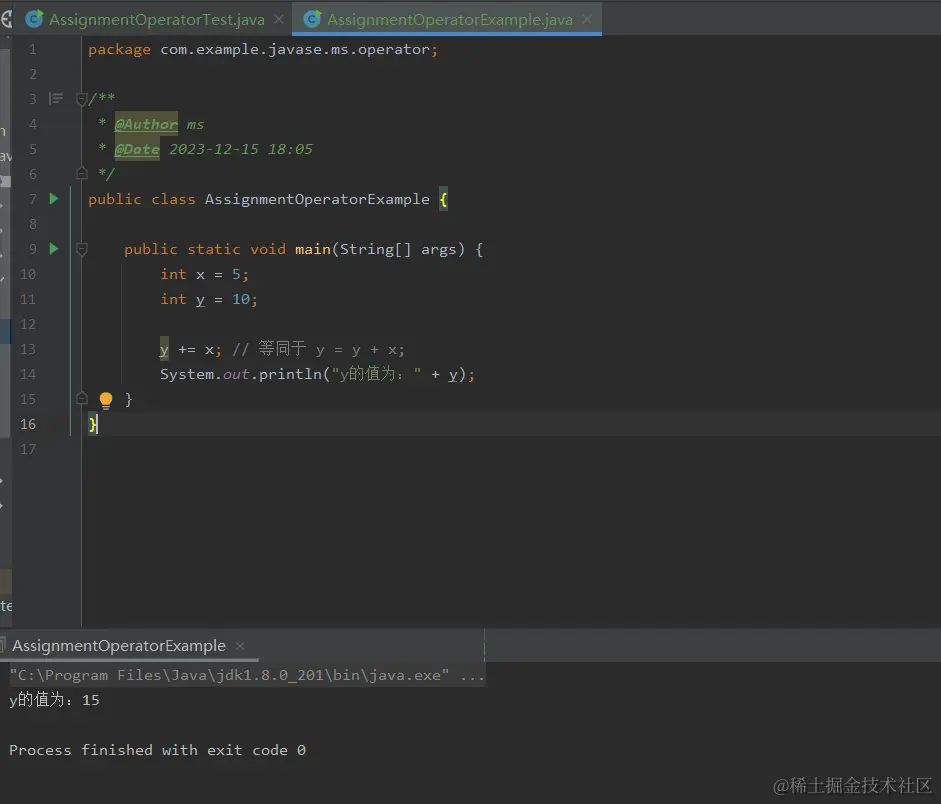
Task: Click 'Process finished with exit code 0'
Action: [157, 750]
